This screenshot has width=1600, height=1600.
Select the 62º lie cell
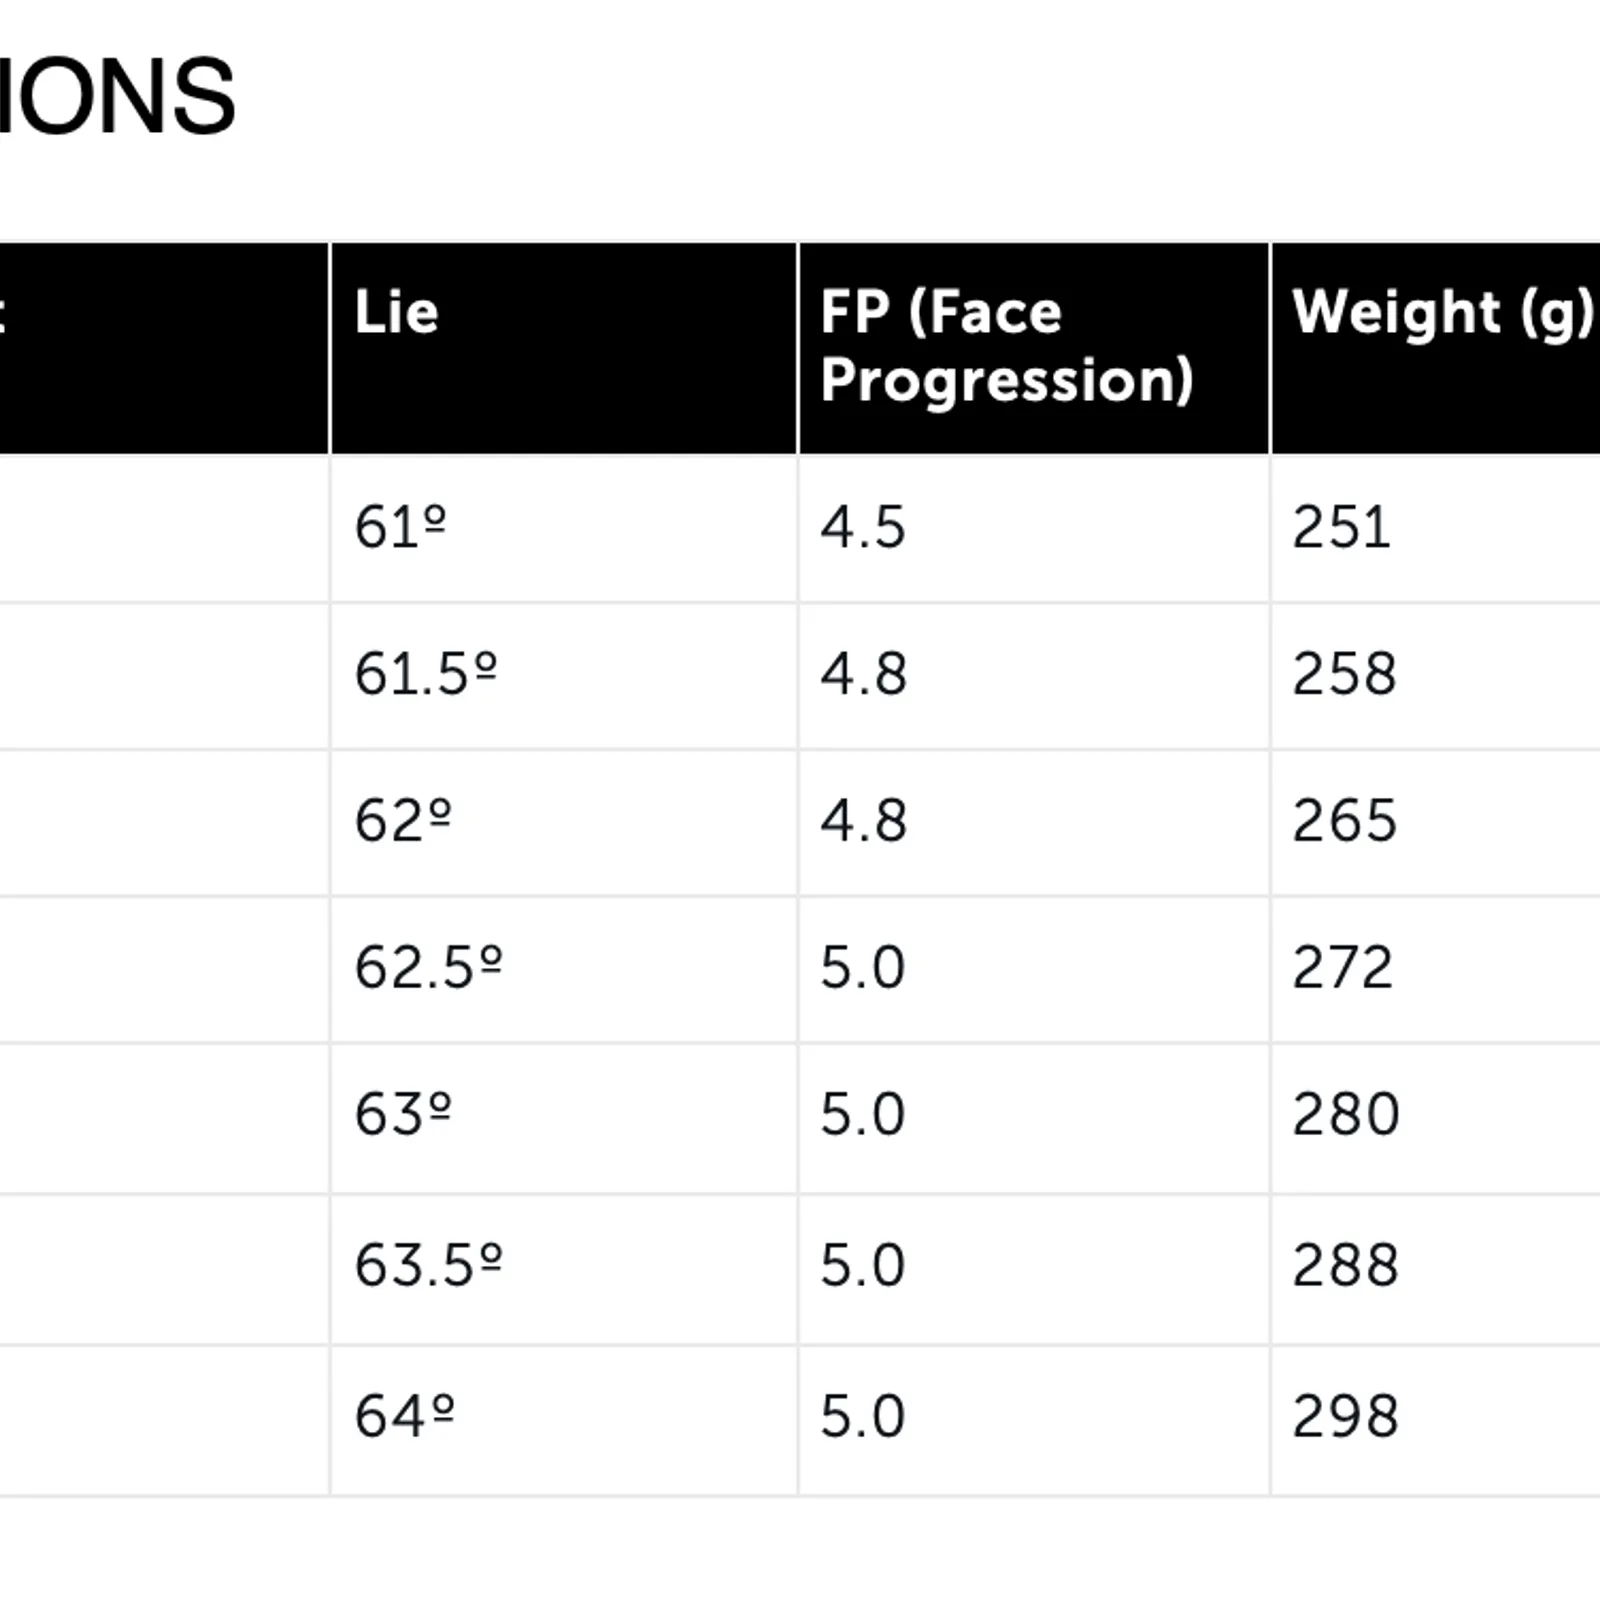(x=403, y=821)
